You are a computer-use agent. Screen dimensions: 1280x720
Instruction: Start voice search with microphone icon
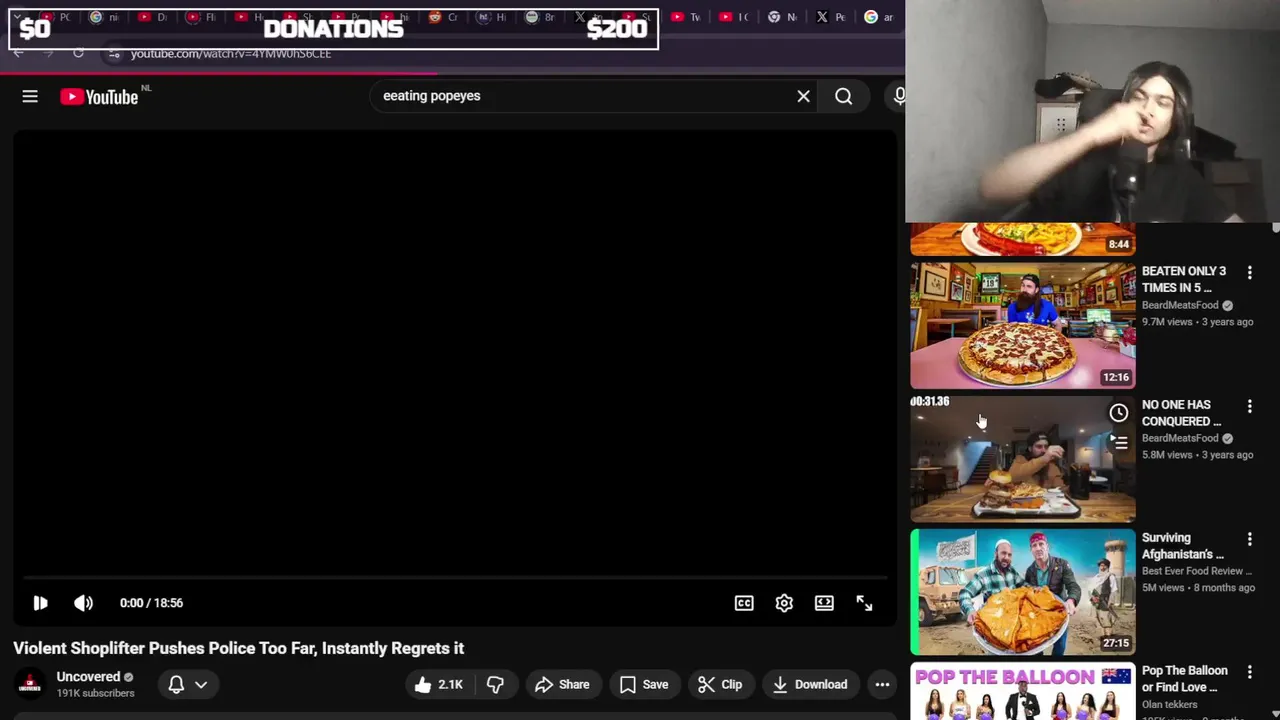899,96
